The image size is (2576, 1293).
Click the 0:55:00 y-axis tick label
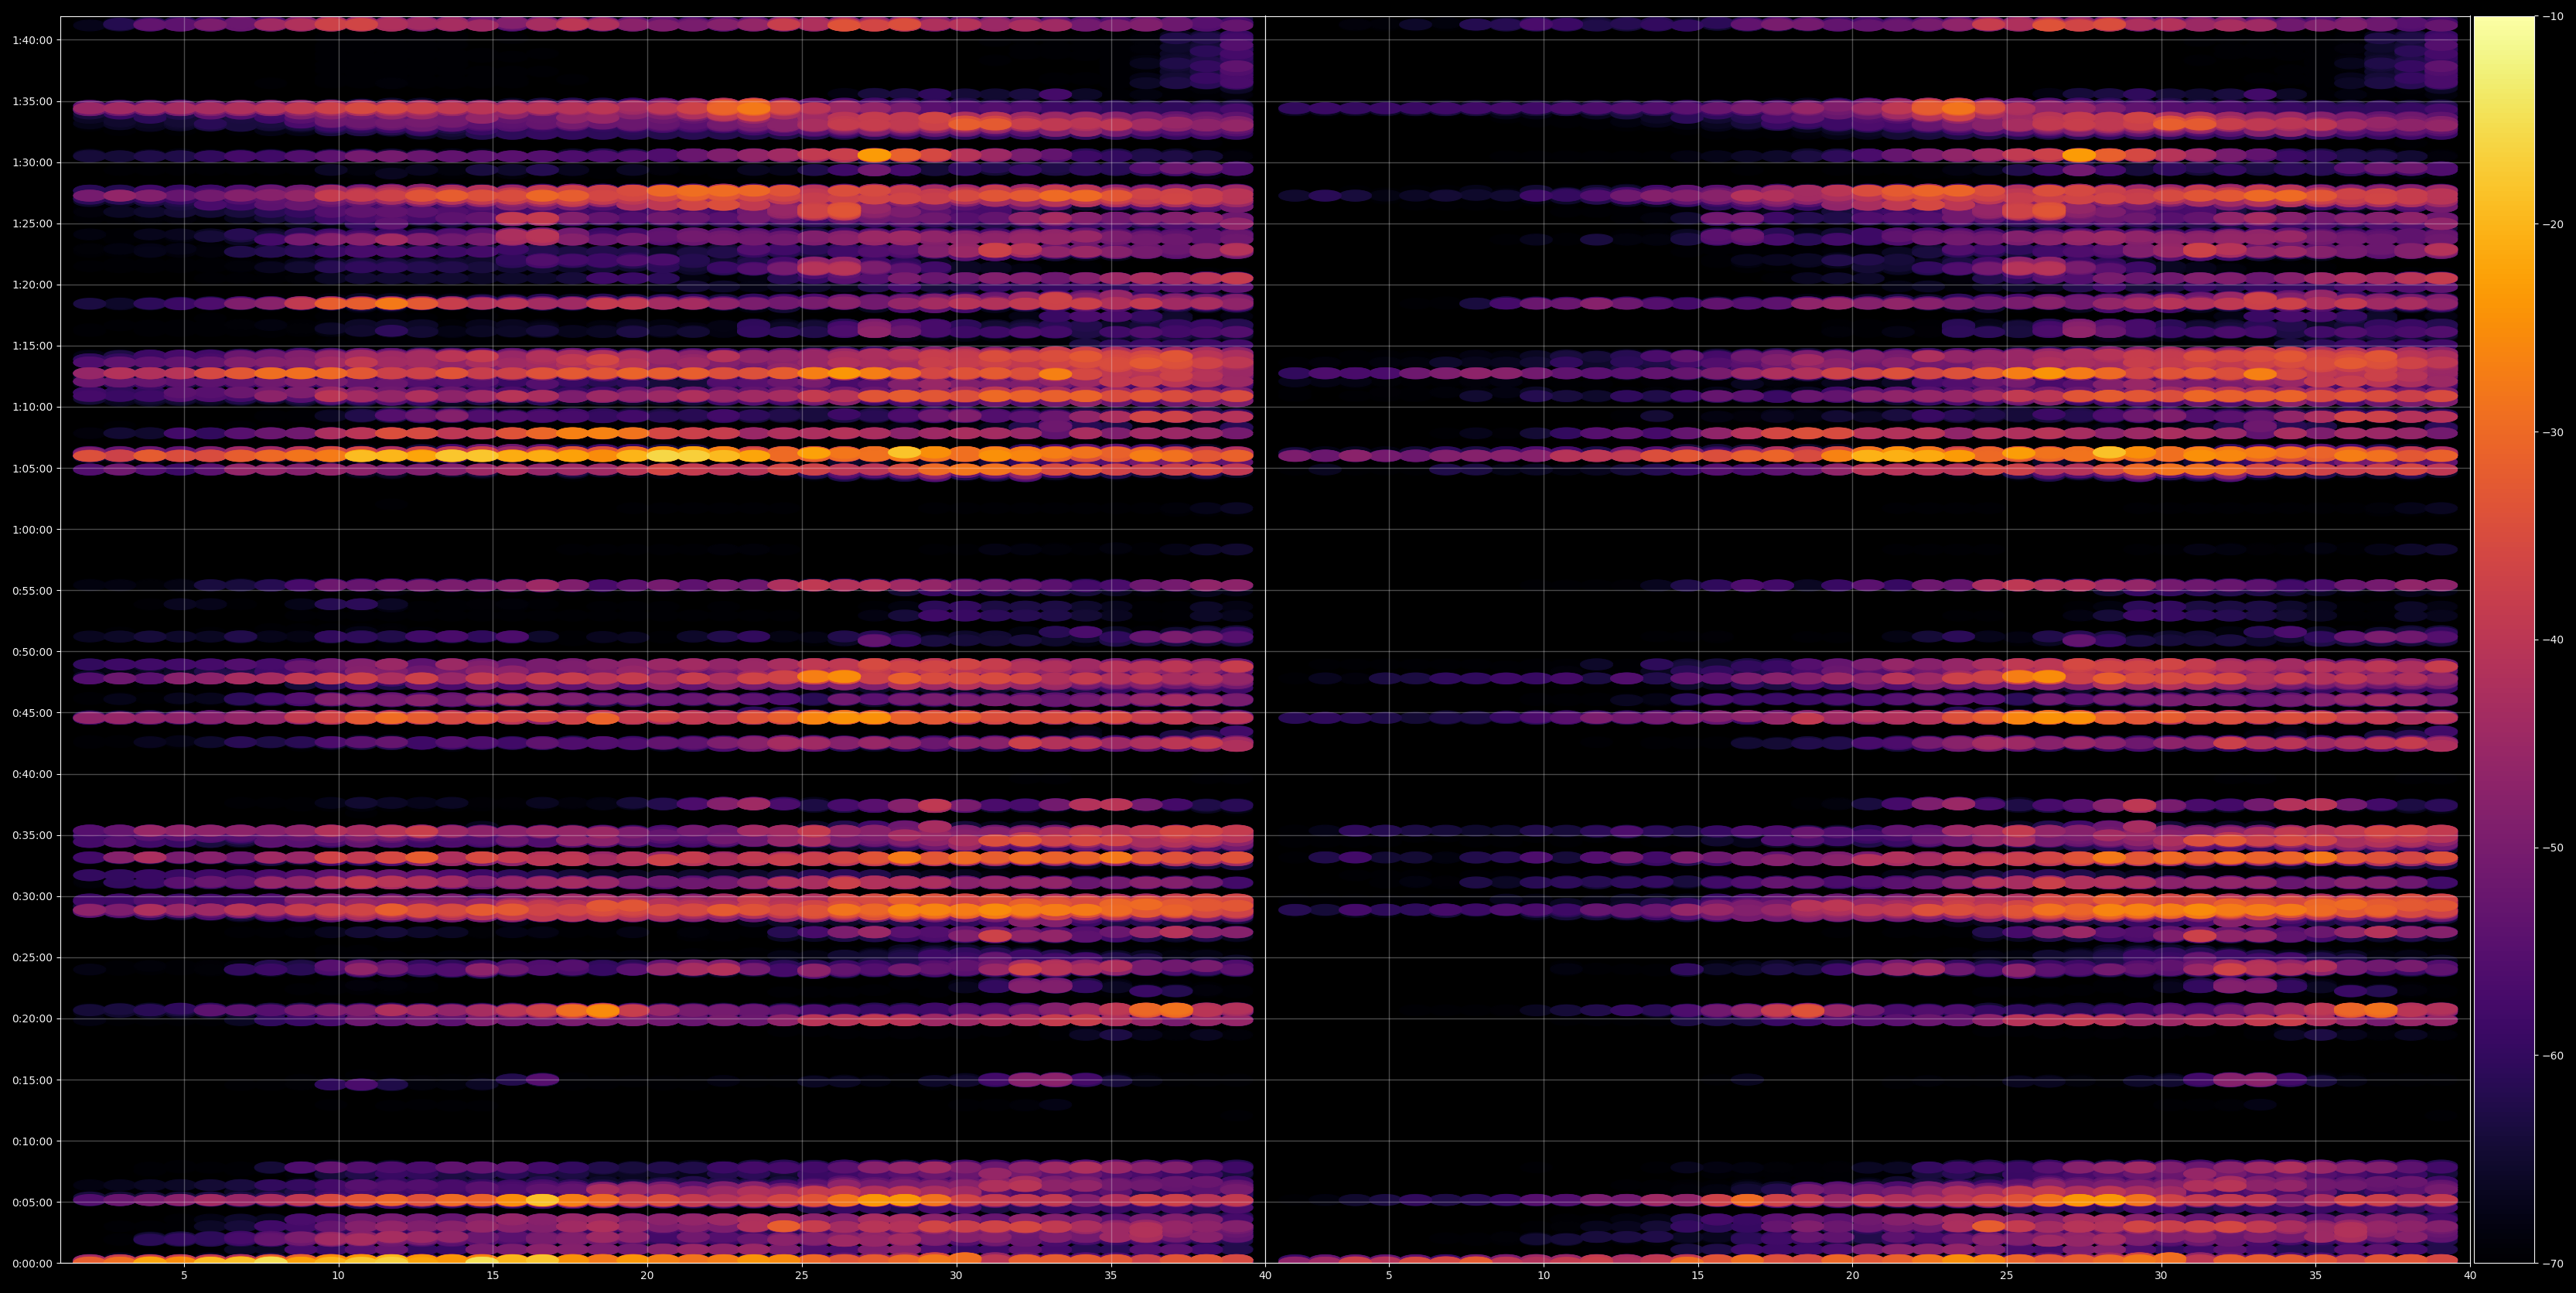(x=32, y=590)
